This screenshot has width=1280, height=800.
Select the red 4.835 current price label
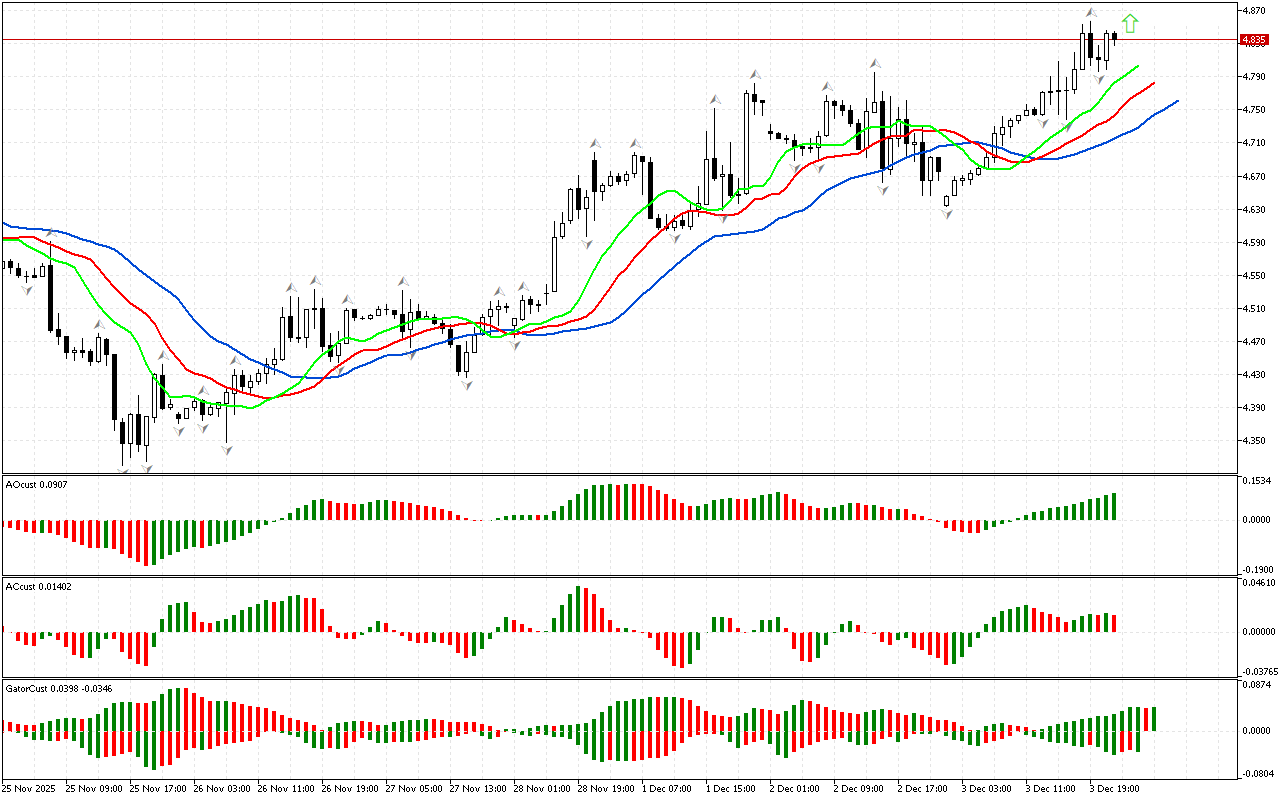pos(1254,40)
